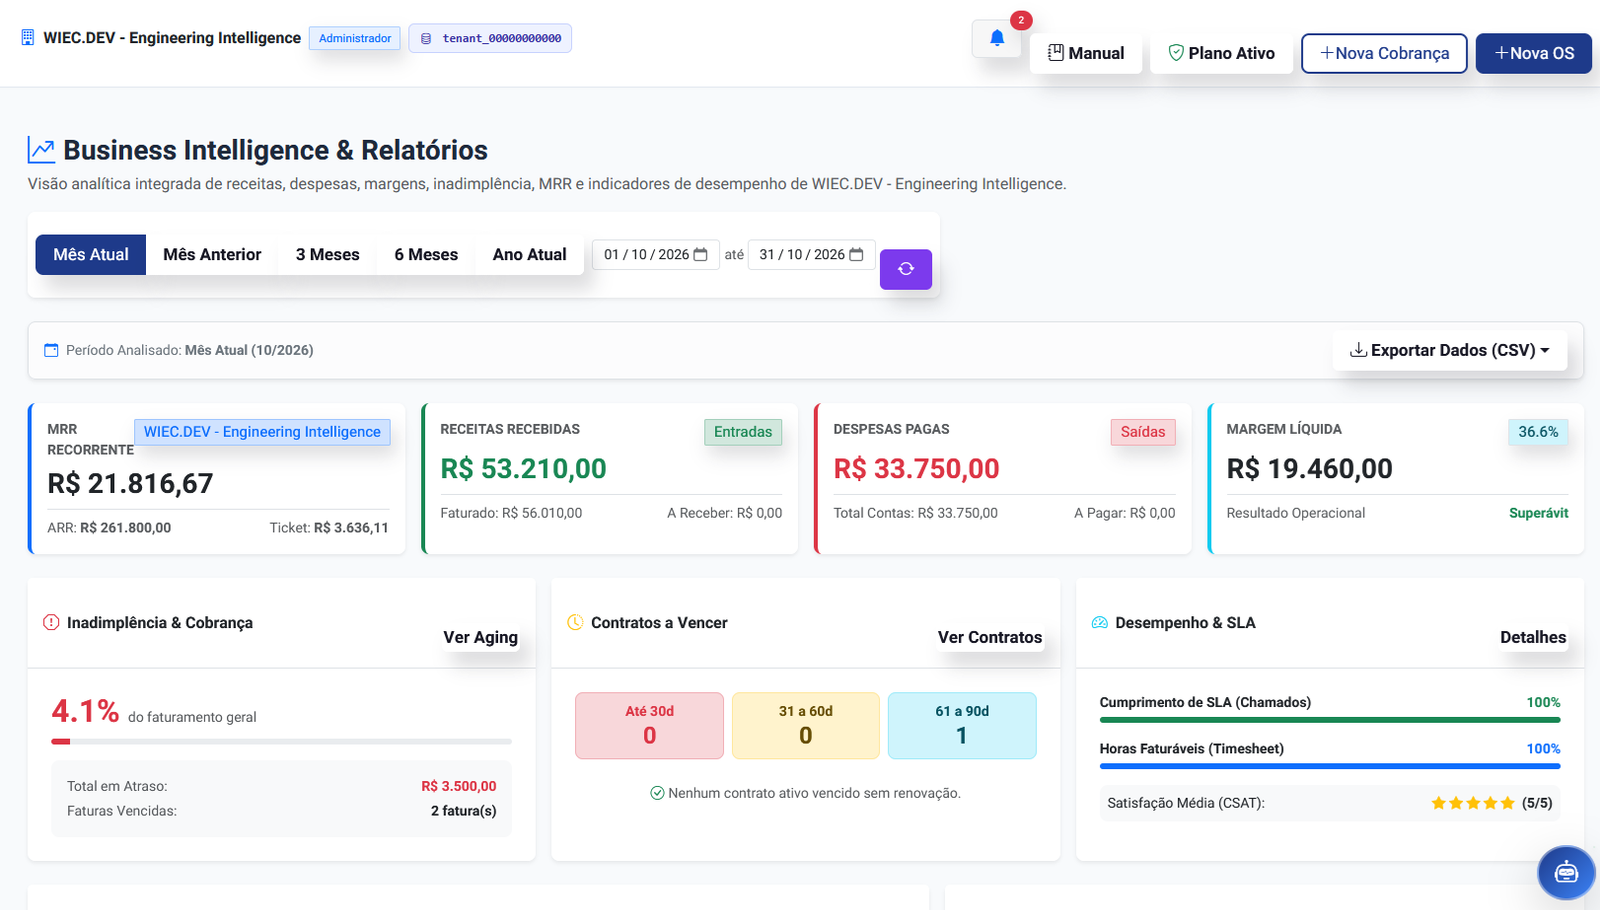This screenshot has width=1600, height=910.
Task: Select the 3 Meses period
Action: pos(327,255)
